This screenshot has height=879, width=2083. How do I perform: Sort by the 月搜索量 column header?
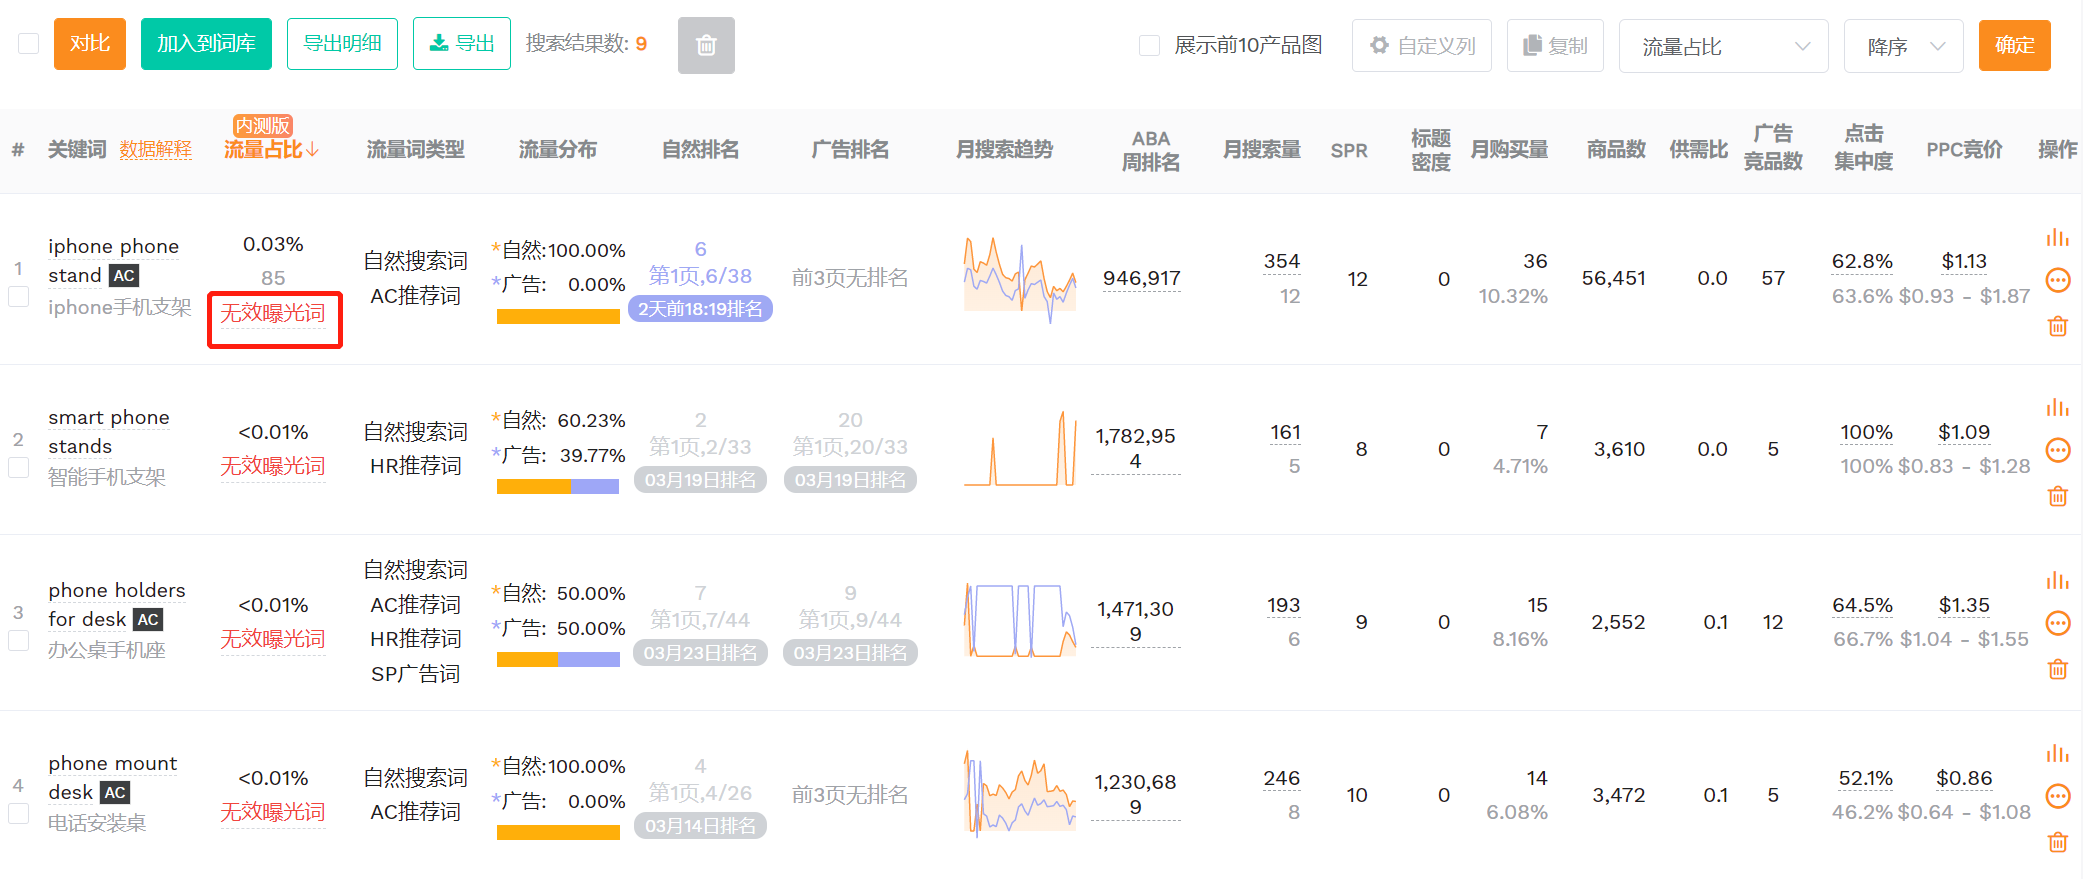pyautogui.click(x=1261, y=150)
